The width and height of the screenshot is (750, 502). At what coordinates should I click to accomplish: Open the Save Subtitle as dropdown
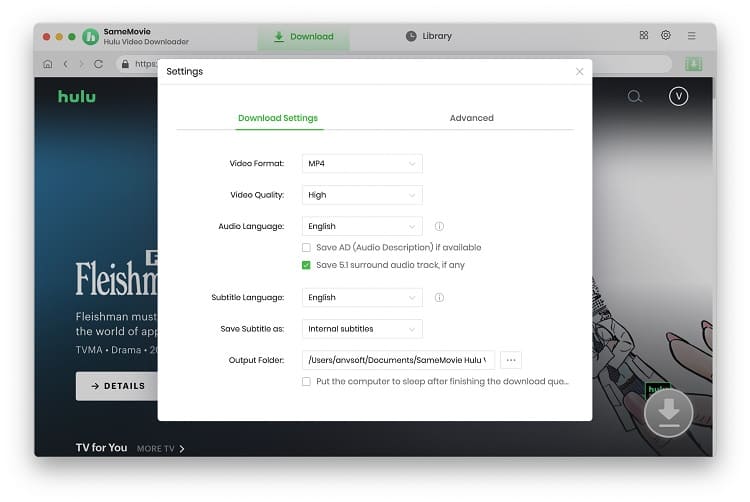point(362,329)
